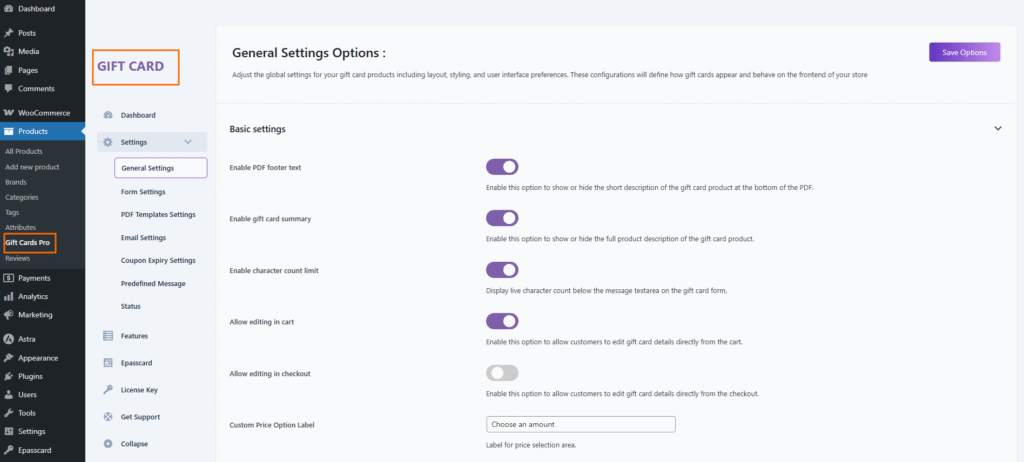The width and height of the screenshot is (1024, 462).
Task: Click the Collapse sidebar icon
Action: click(108, 443)
